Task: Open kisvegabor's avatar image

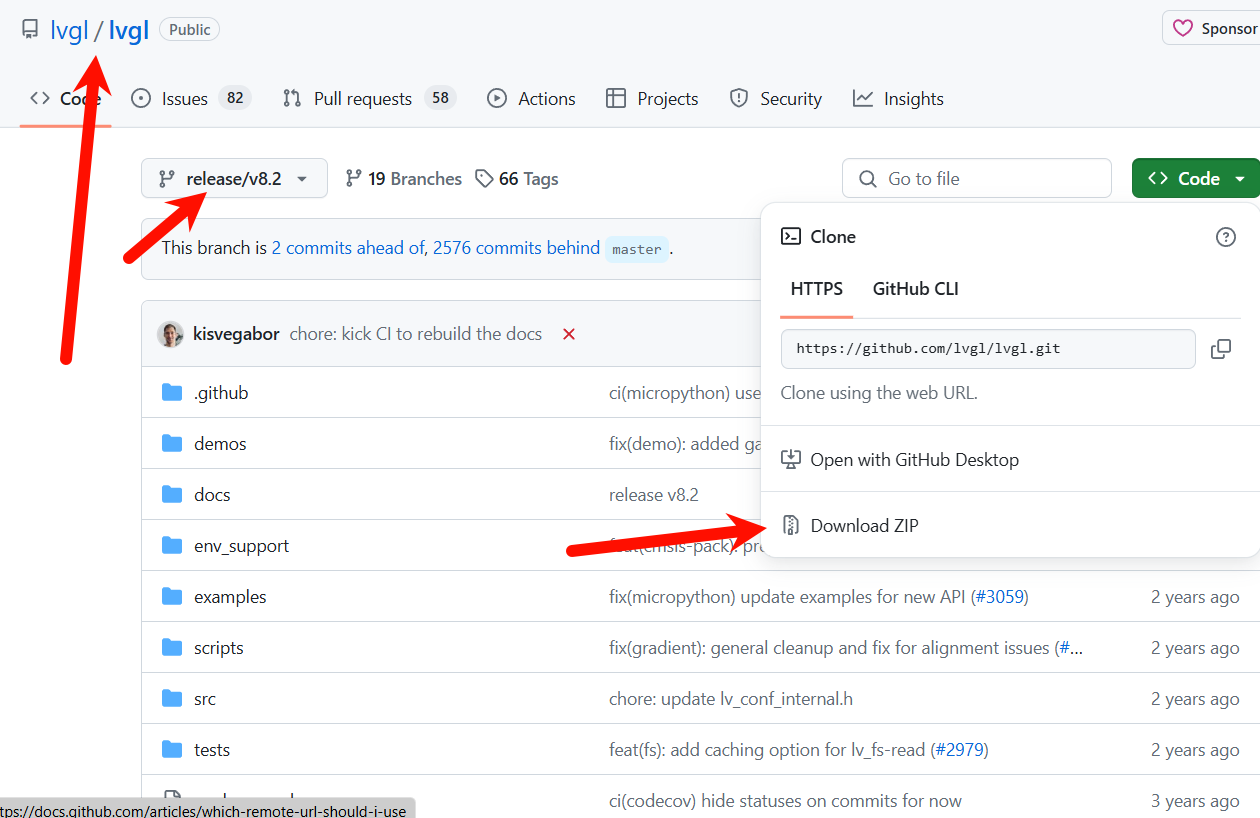Action: [171, 334]
